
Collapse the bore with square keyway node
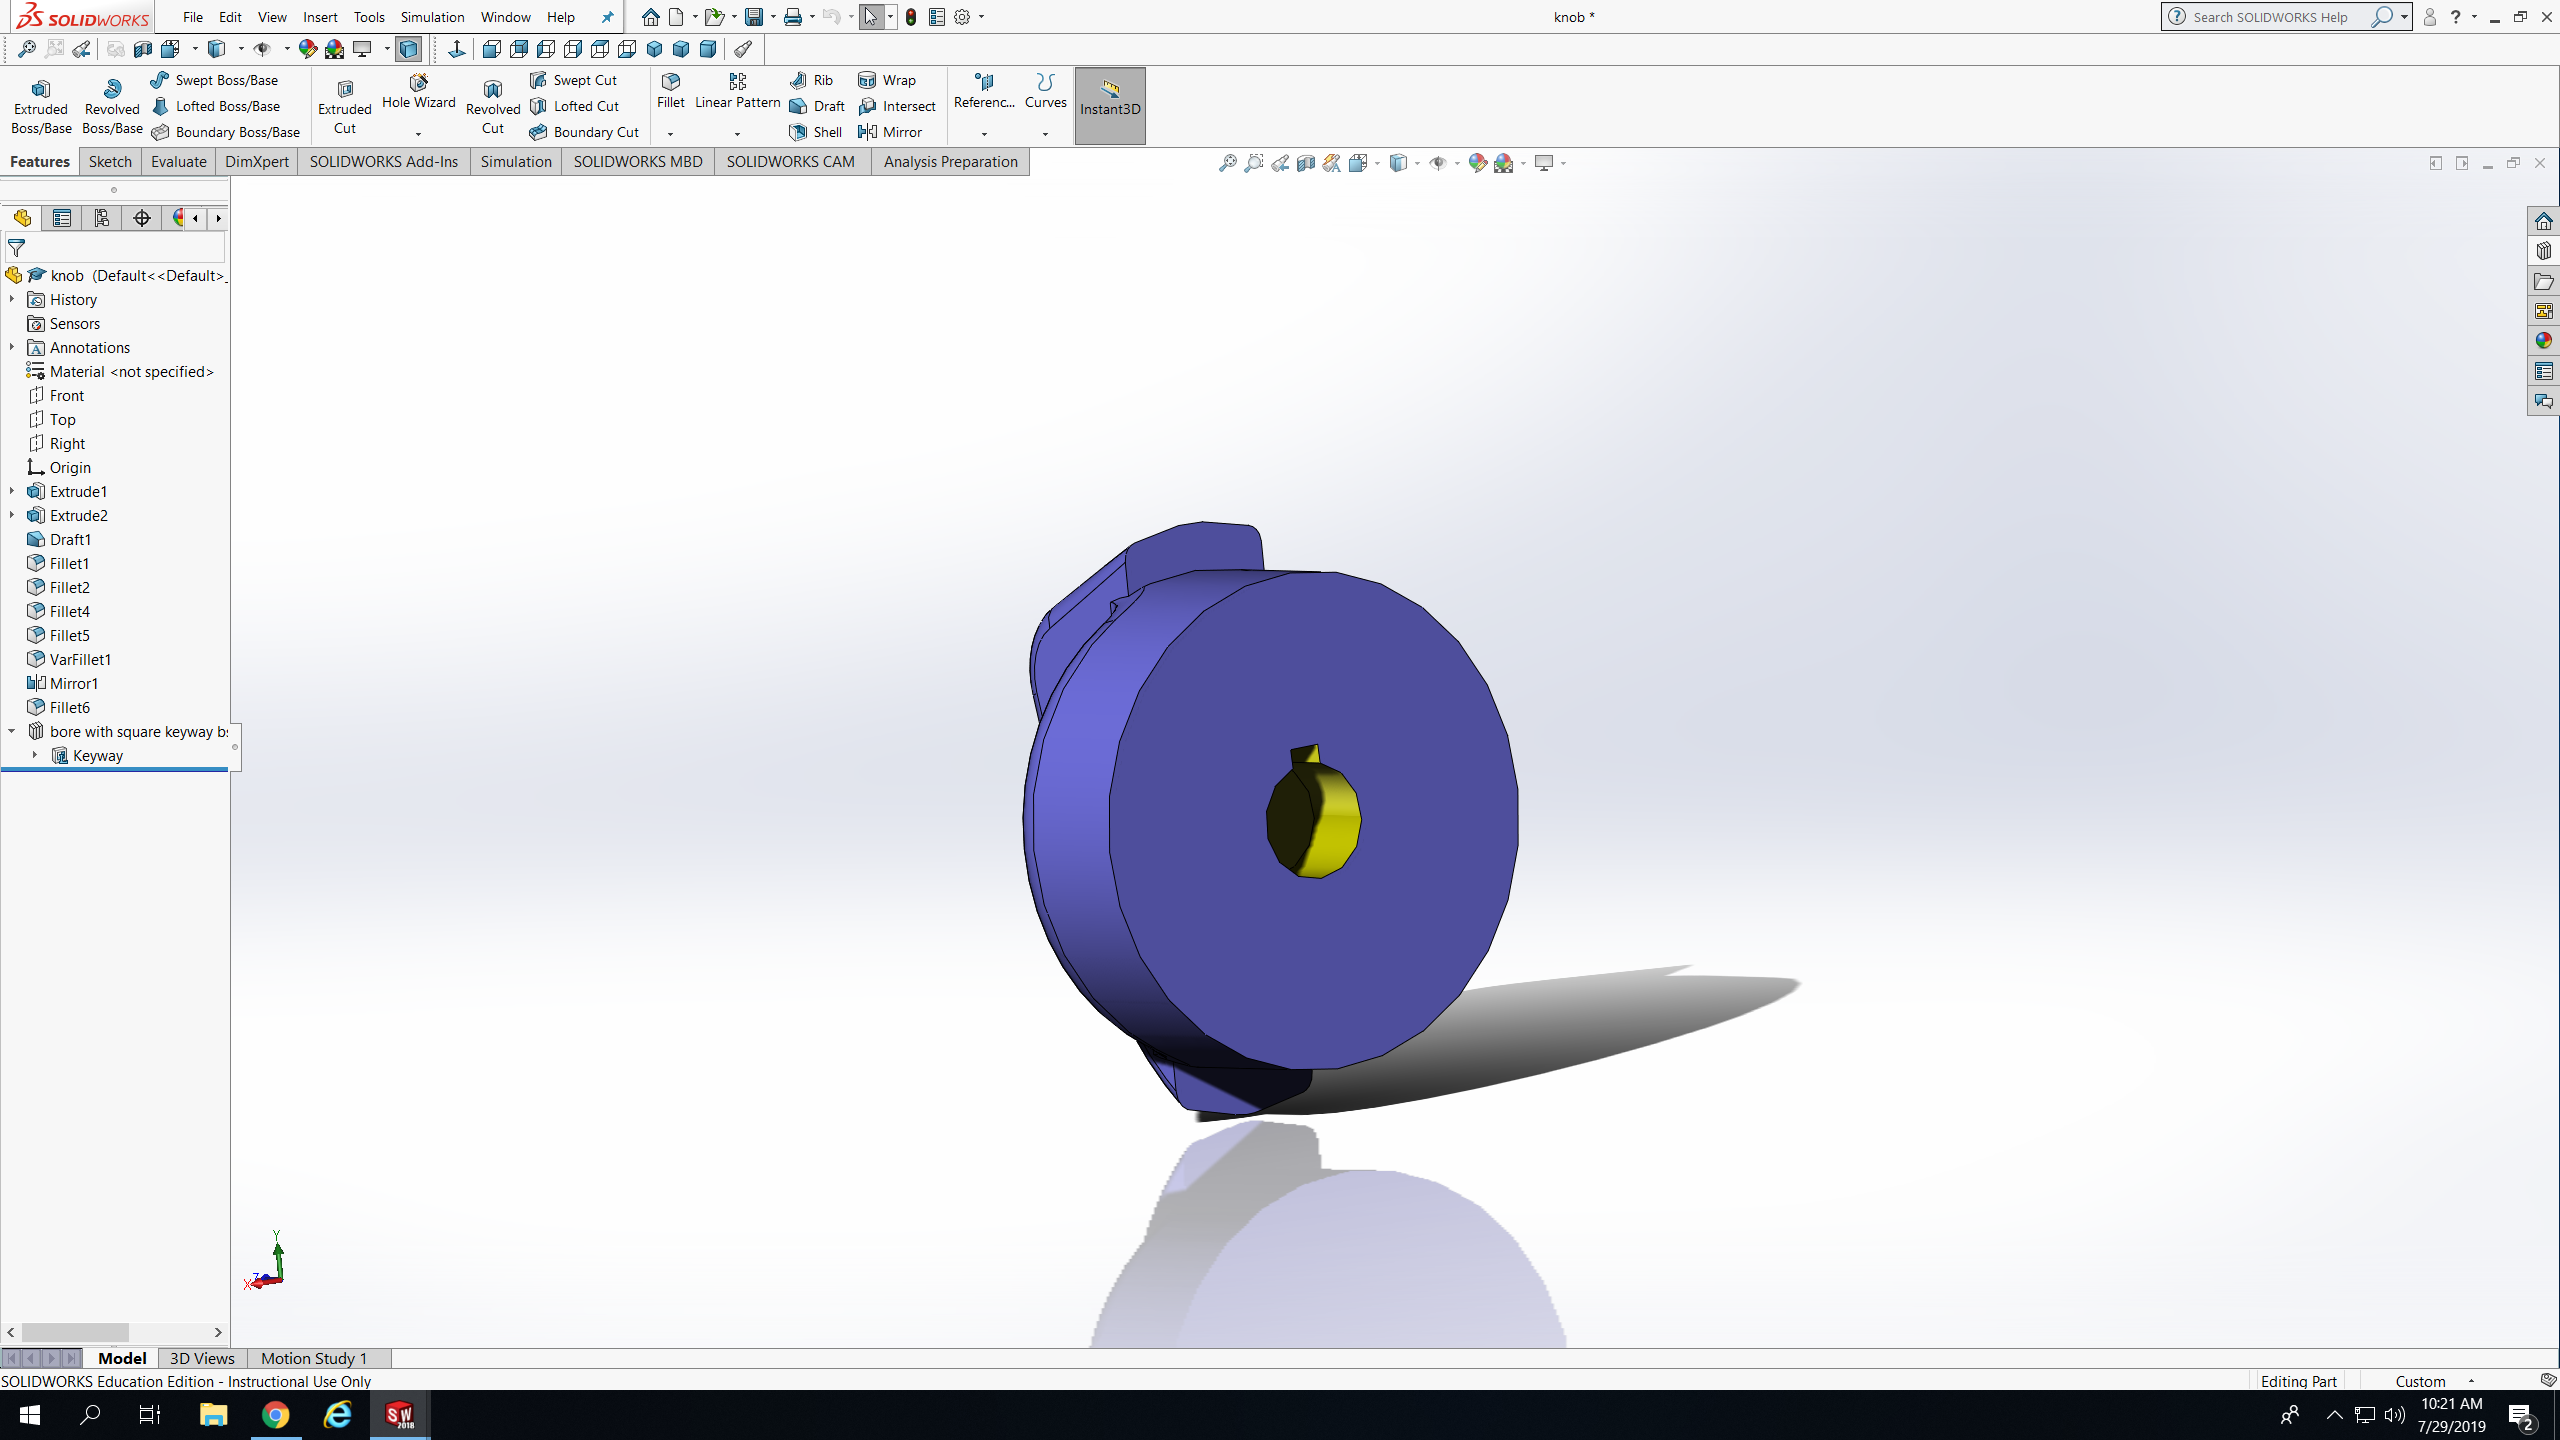coord(12,731)
